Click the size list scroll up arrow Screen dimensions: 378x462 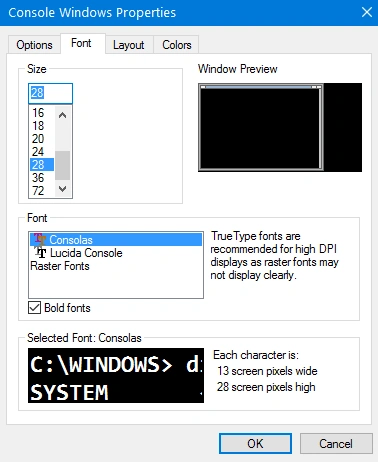click(x=62, y=115)
